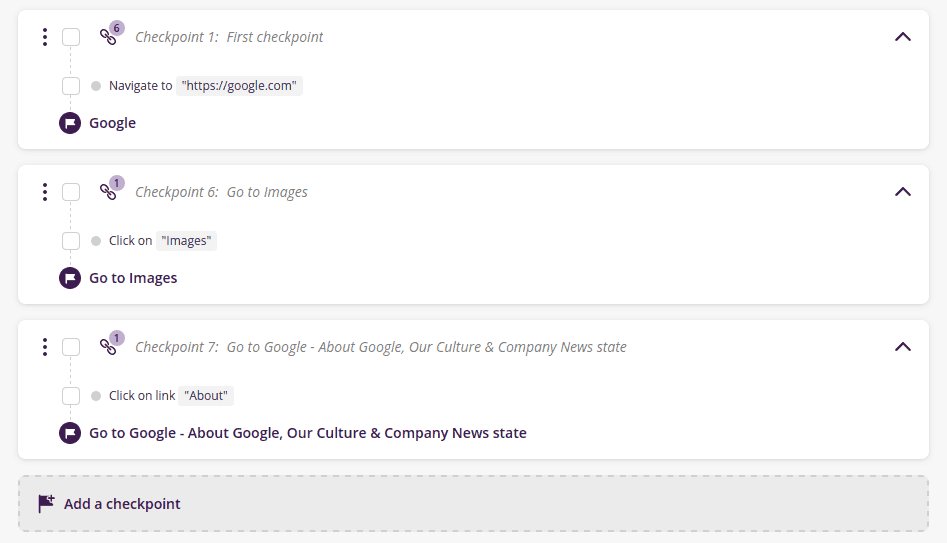Check the Navigate to google.com step checkbox
947x543 pixels.
[71, 86]
